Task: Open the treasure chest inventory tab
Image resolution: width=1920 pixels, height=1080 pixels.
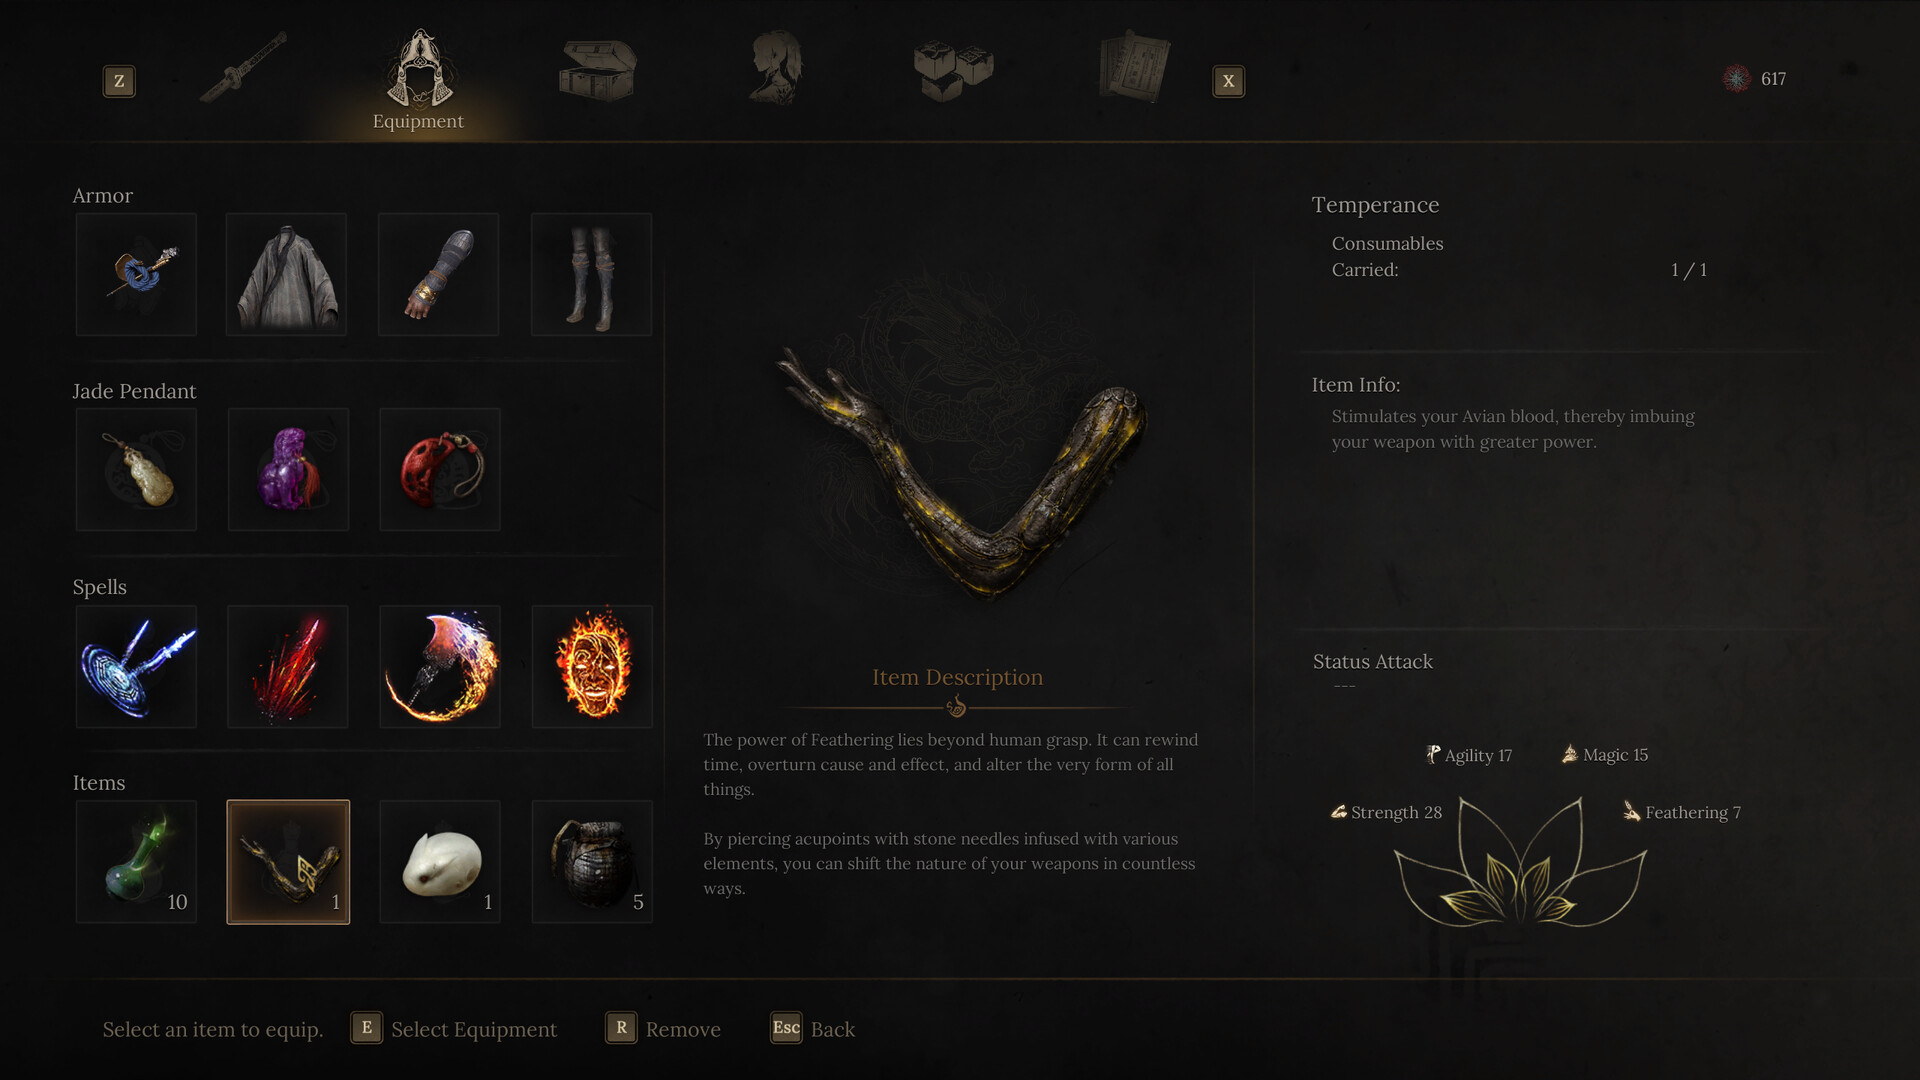Action: click(x=597, y=70)
